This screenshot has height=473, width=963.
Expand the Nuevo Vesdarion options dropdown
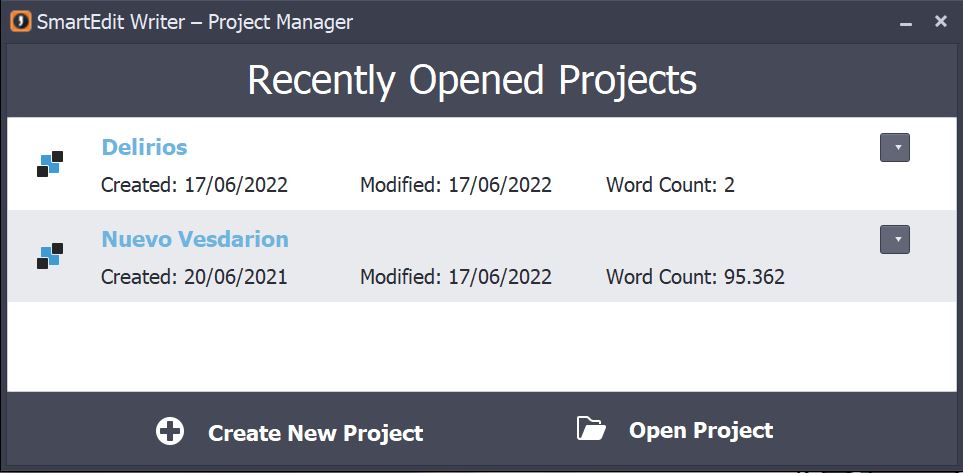(x=895, y=240)
